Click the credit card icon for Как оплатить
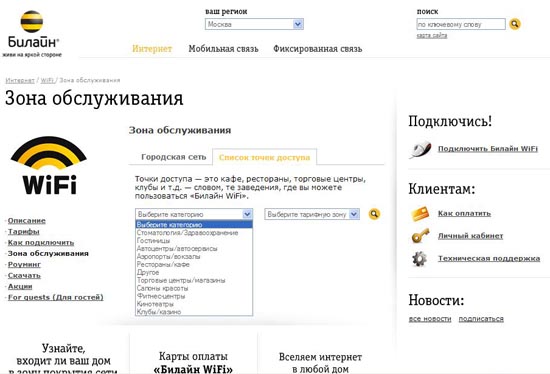550x374 pixels. click(420, 214)
